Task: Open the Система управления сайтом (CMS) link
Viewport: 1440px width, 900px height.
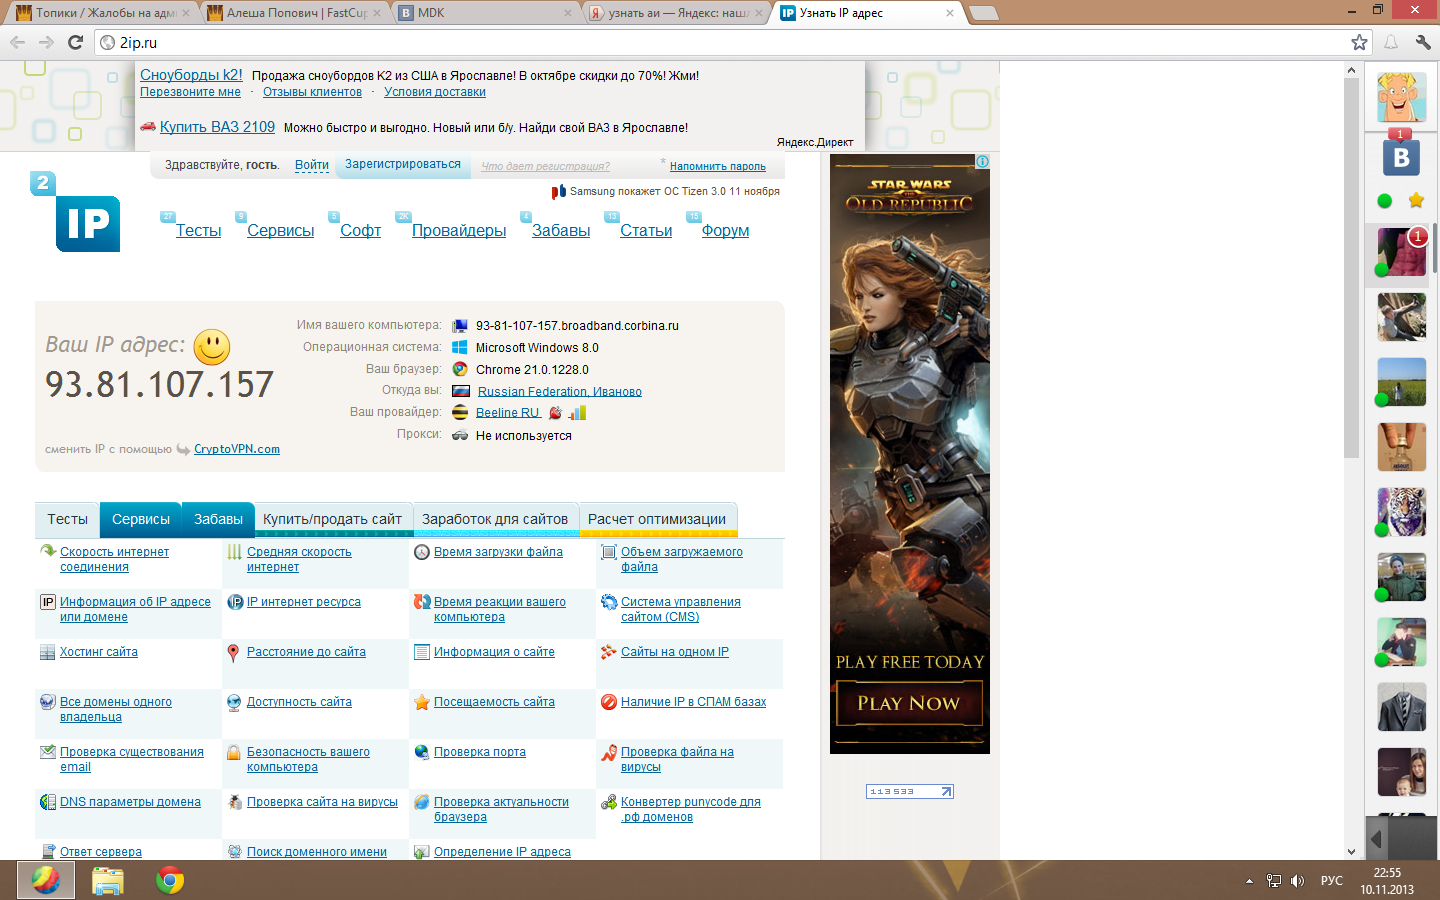Action: (x=680, y=609)
